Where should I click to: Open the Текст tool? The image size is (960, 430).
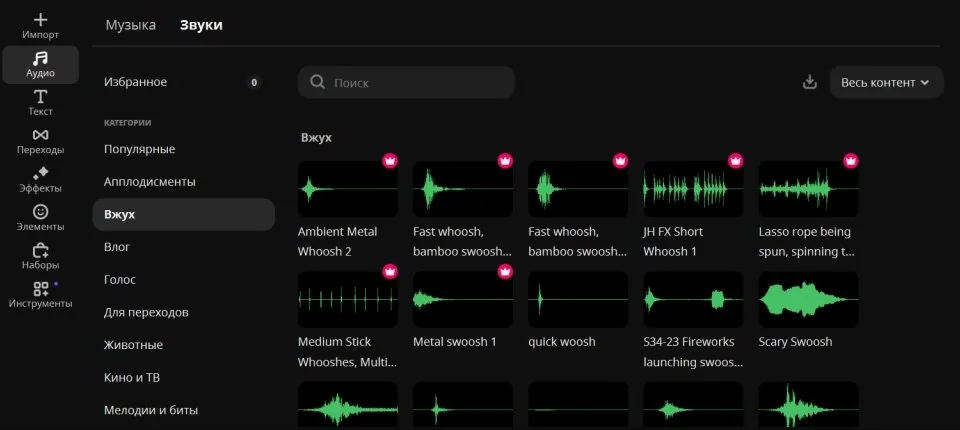pos(40,102)
